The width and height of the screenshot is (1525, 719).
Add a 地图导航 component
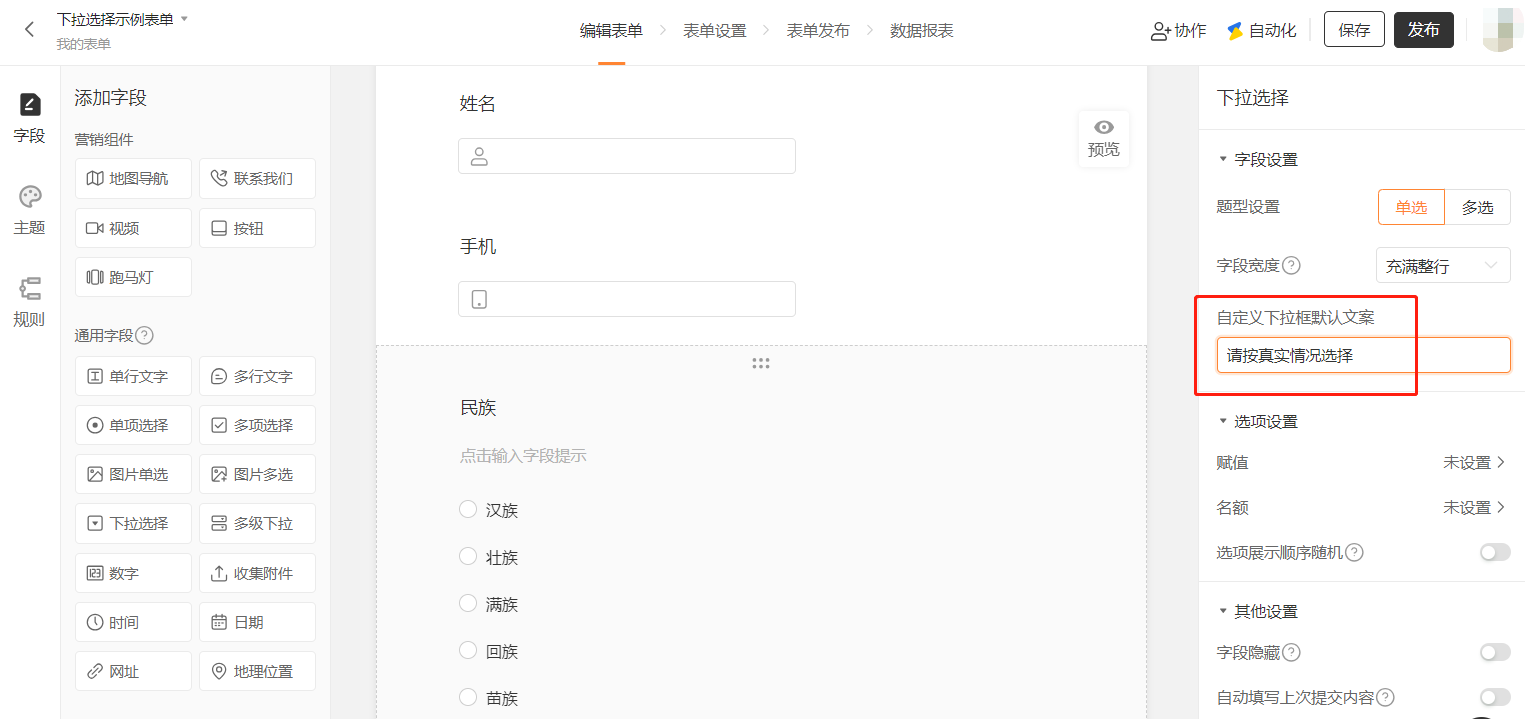point(133,178)
